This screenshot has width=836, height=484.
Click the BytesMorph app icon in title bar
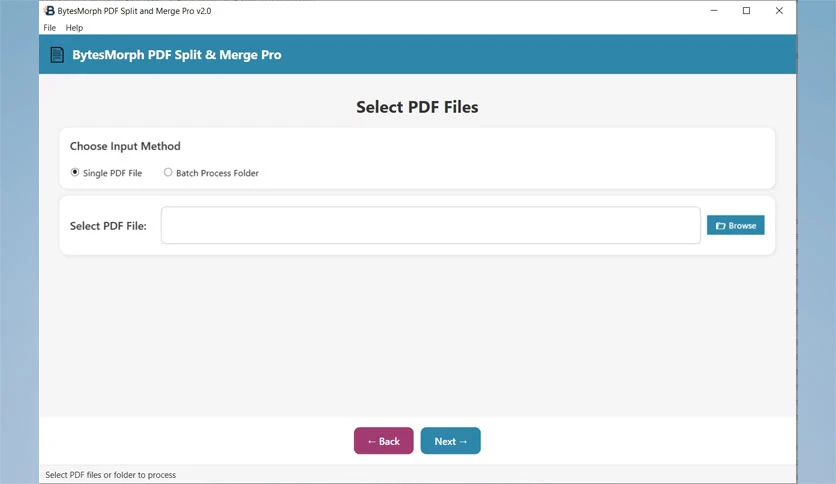[x=49, y=11]
